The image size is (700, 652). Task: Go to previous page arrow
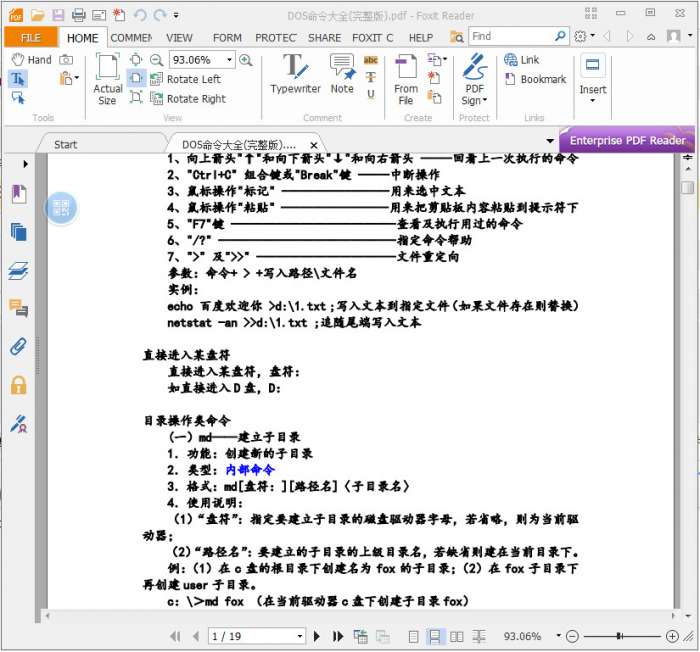[x=196, y=636]
